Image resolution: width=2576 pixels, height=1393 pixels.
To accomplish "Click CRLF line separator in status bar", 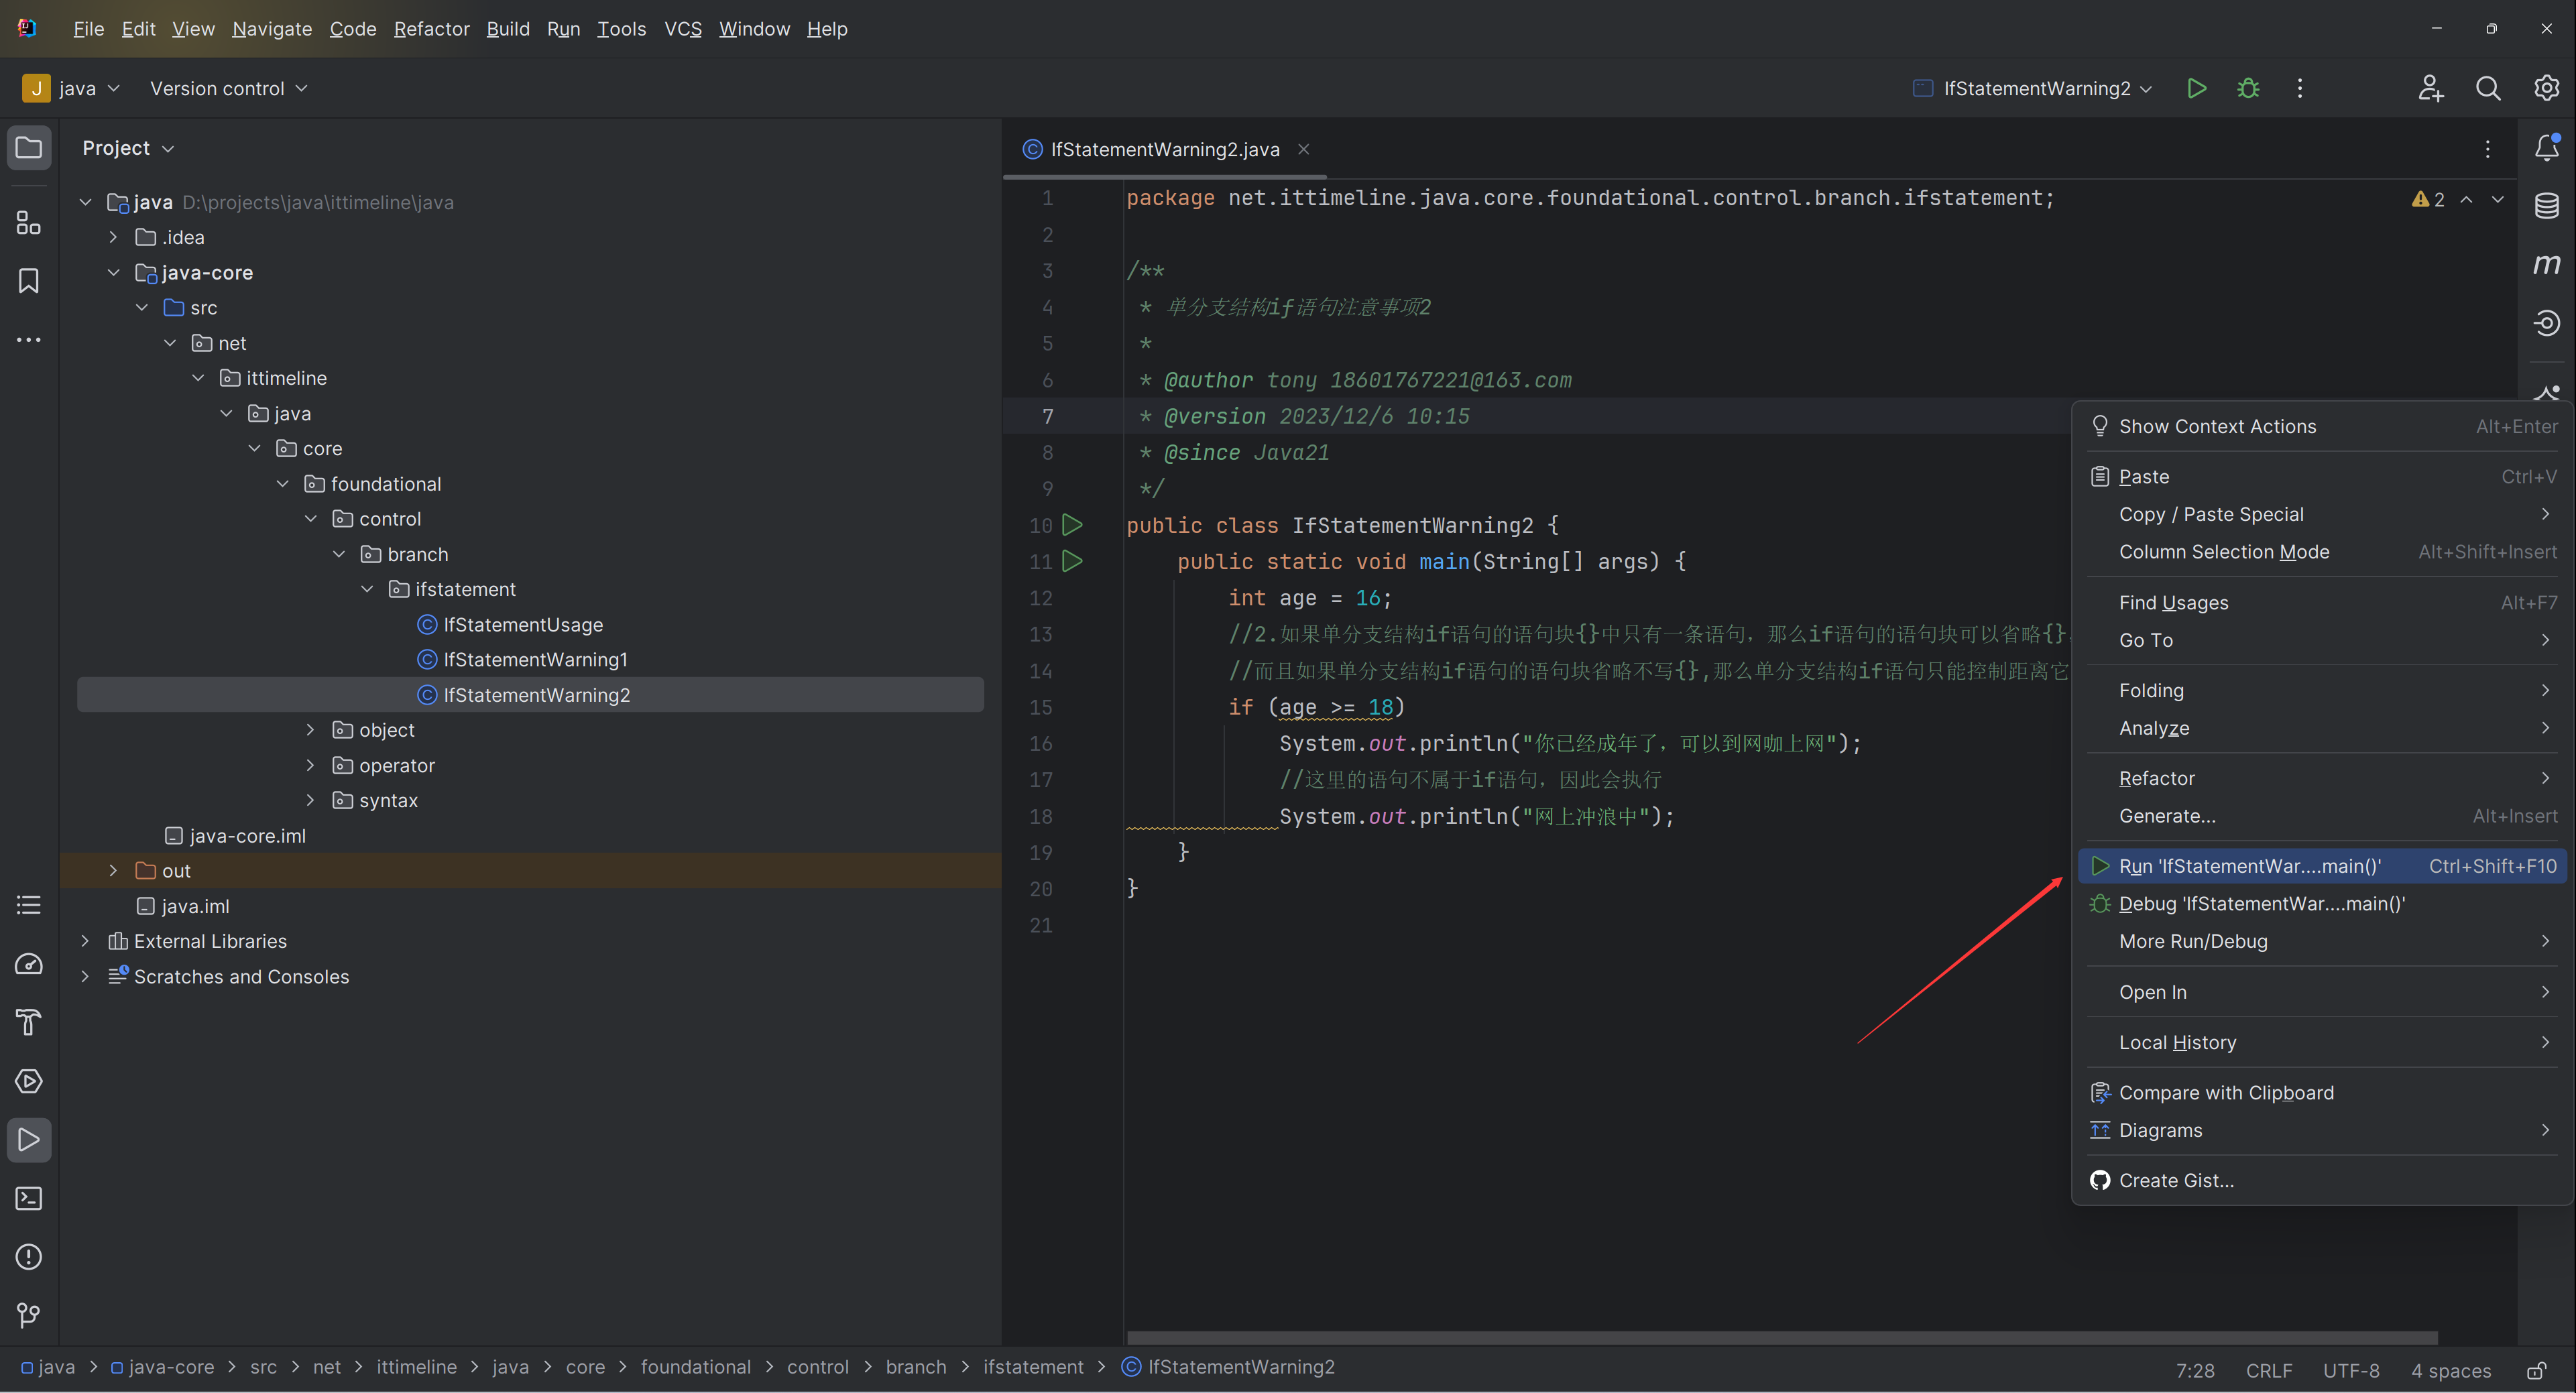I will [x=2269, y=1370].
